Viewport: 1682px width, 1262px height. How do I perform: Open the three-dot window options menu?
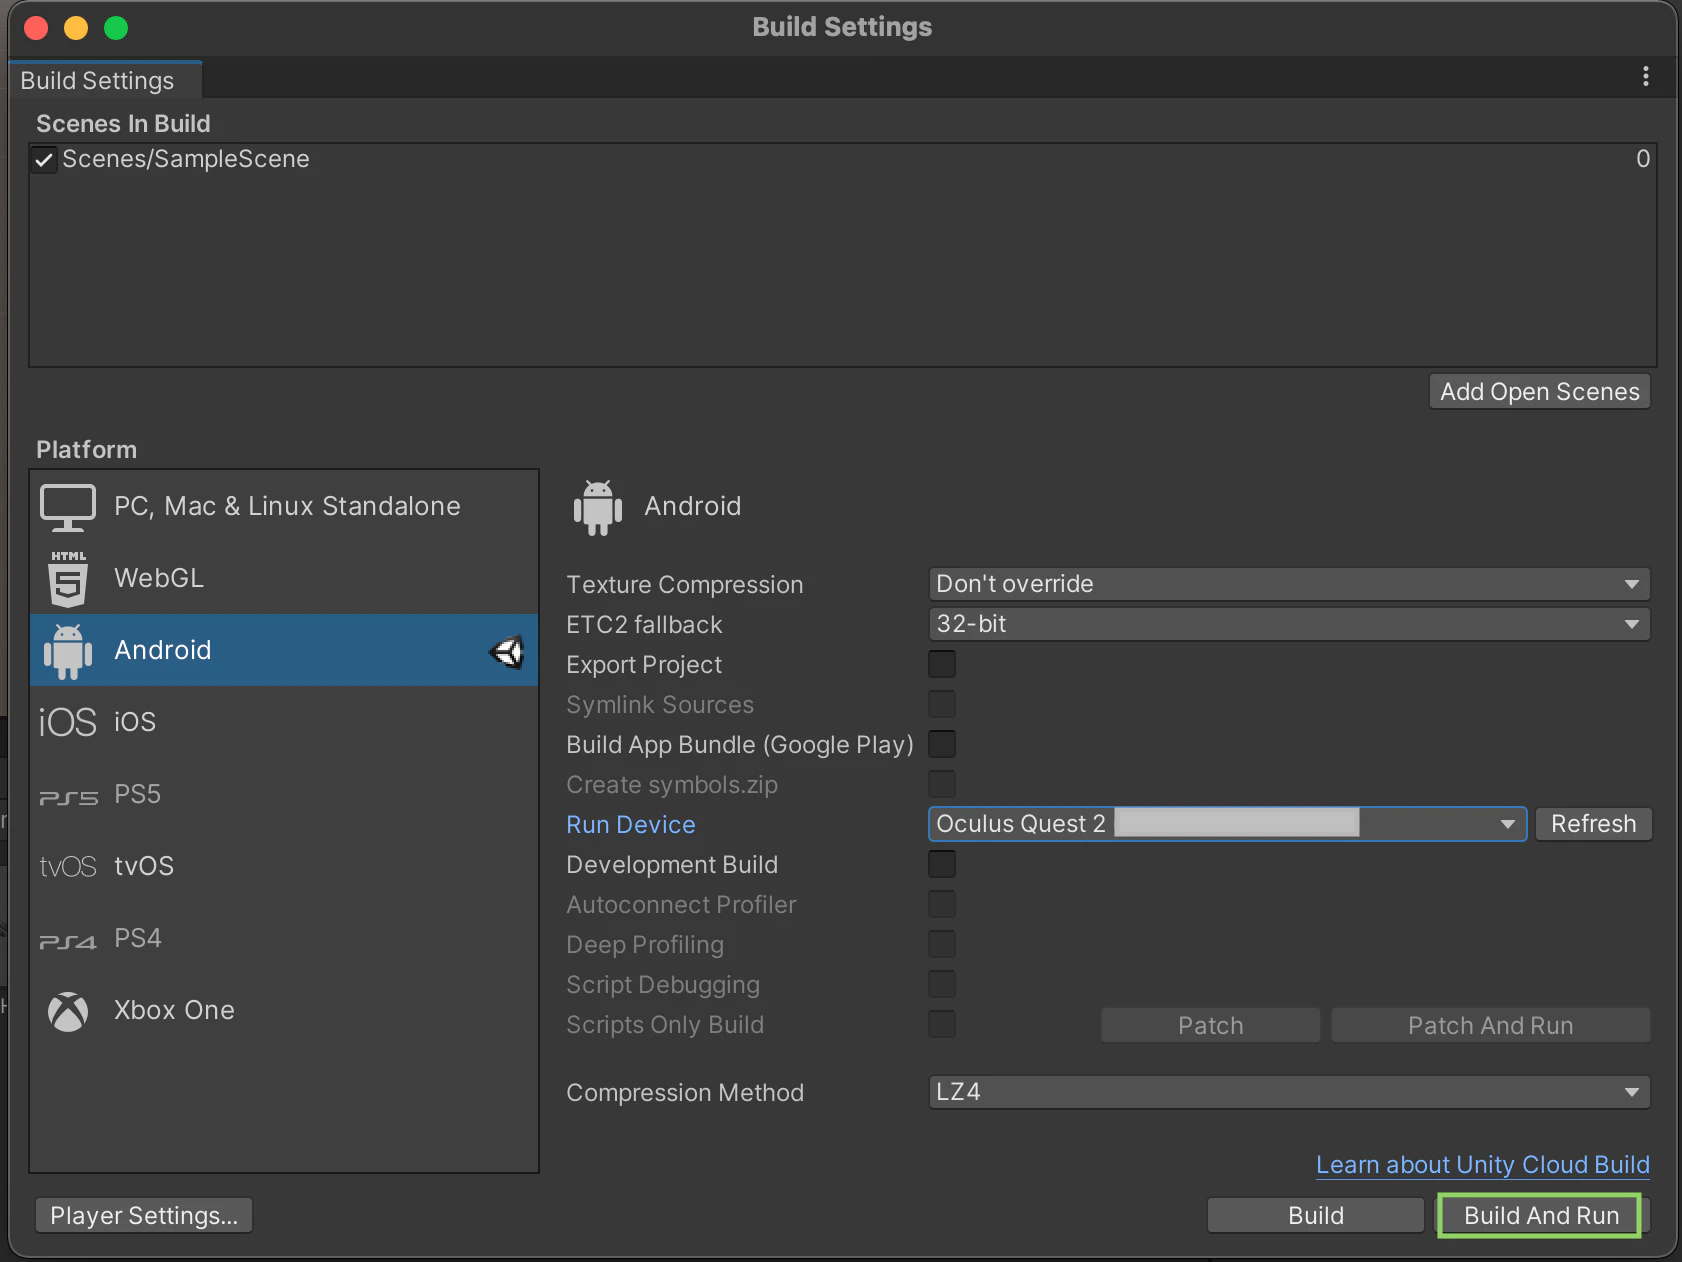[1645, 77]
